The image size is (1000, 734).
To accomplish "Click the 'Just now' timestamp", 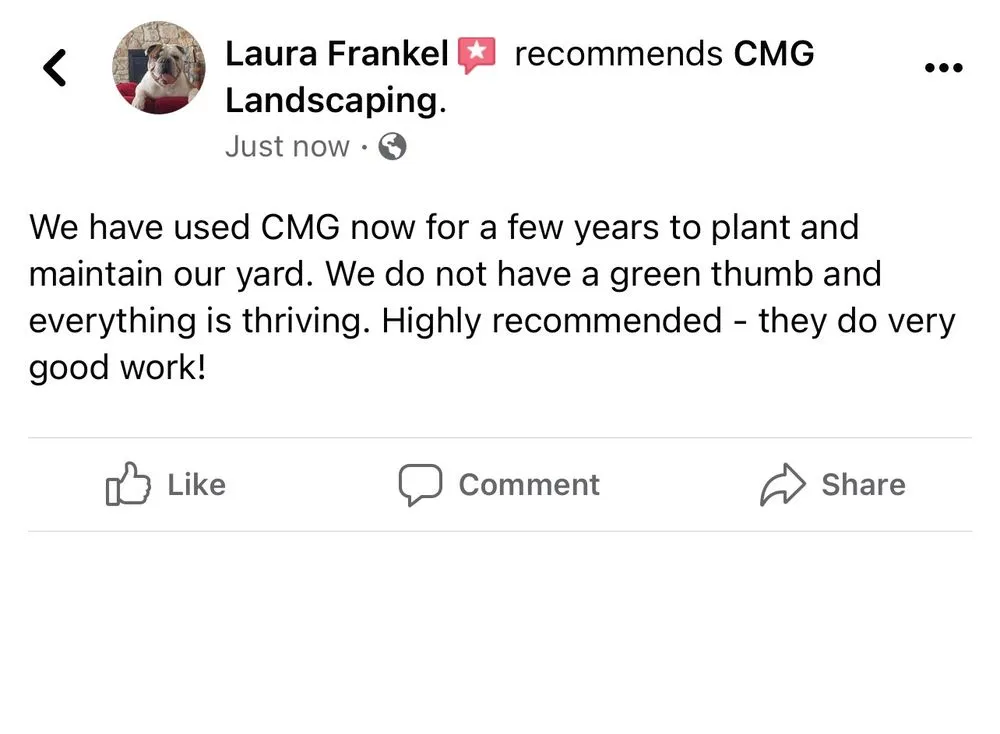I will pos(287,146).
